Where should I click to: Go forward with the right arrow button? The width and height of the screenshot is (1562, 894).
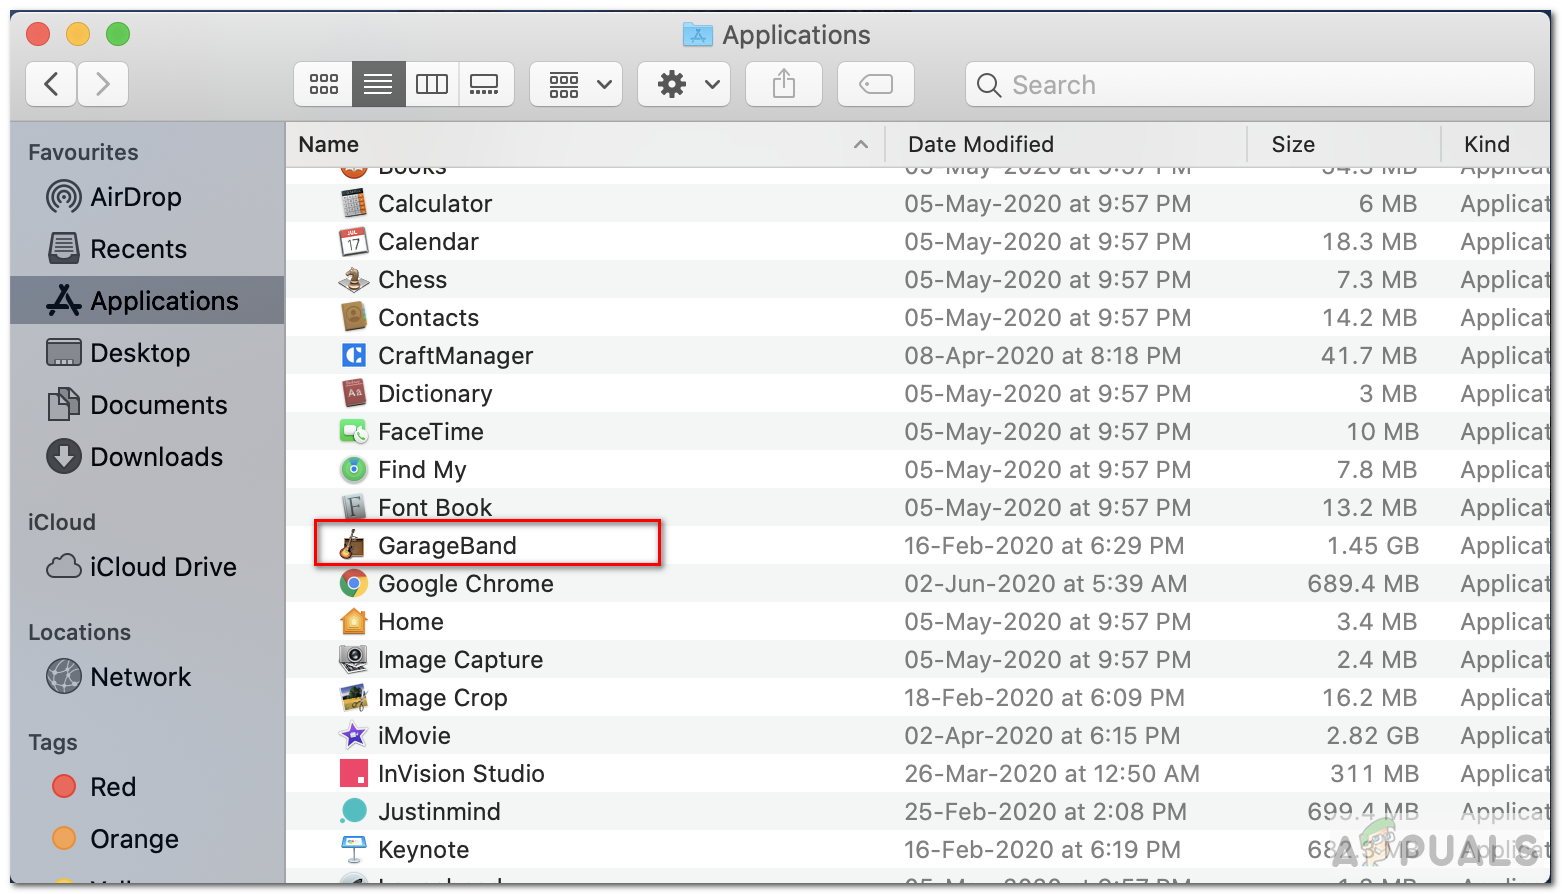click(103, 84)
